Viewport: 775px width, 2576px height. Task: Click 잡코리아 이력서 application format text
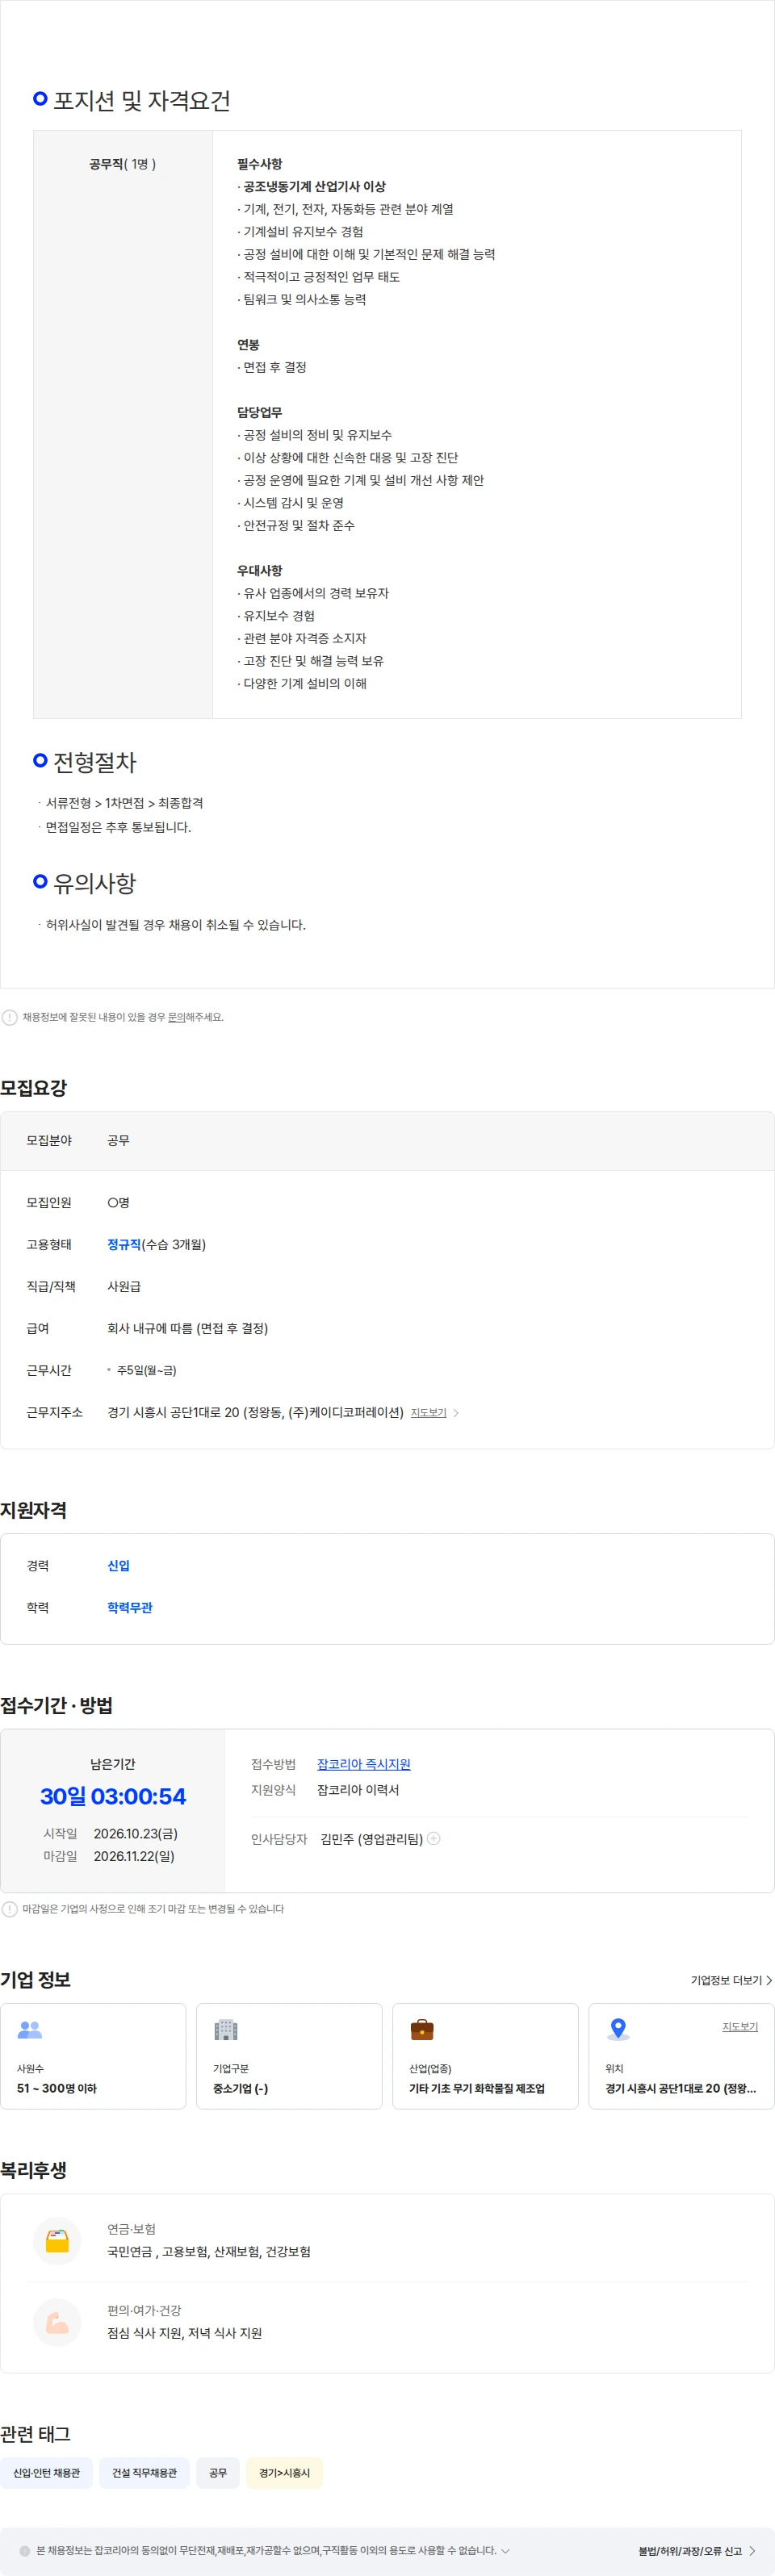pos(358,1789)
